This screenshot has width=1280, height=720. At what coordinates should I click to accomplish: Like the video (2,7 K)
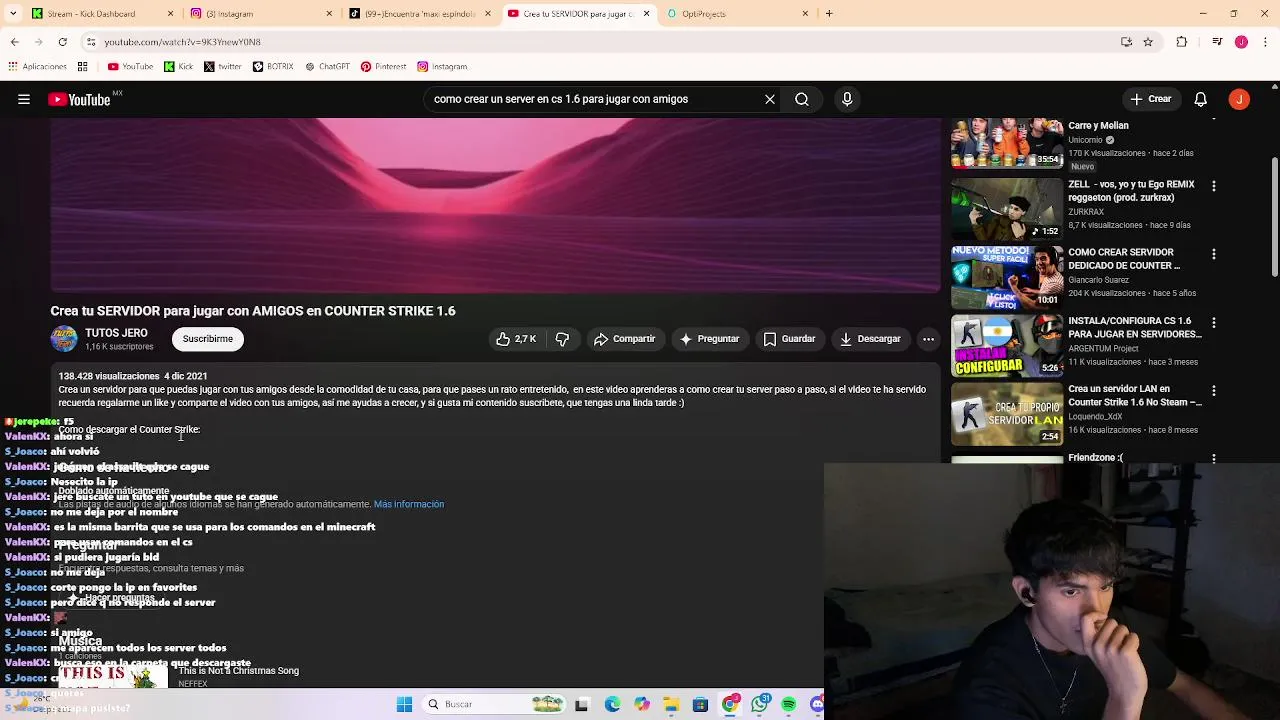516,339
